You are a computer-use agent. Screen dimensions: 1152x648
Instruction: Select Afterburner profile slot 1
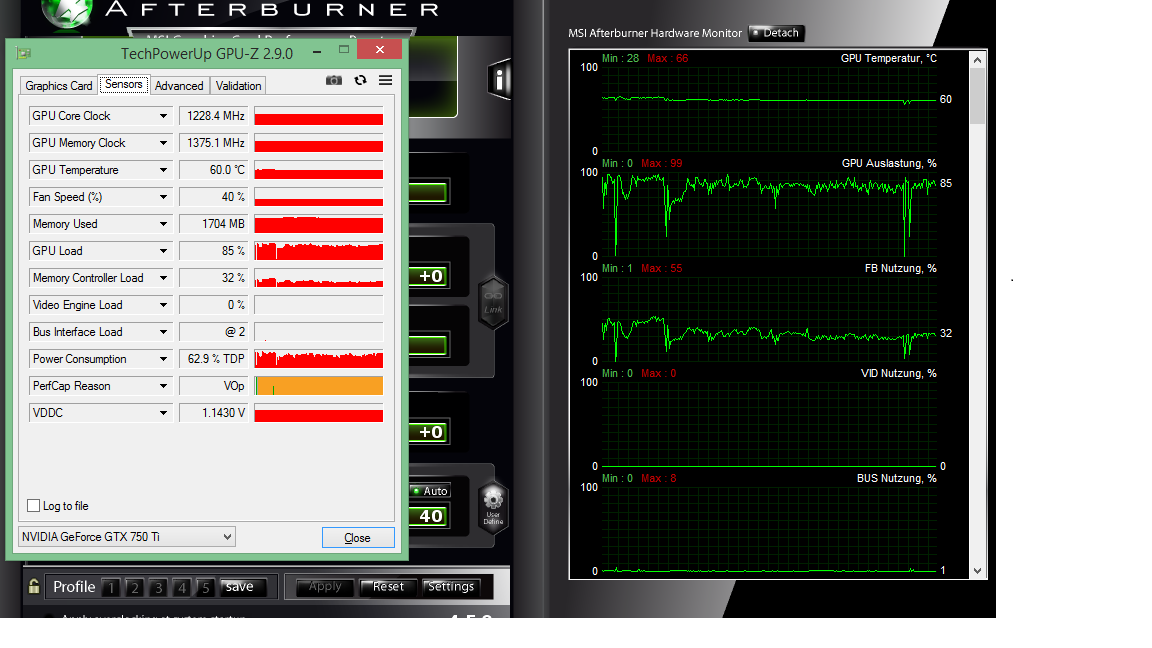pos(111,588)
